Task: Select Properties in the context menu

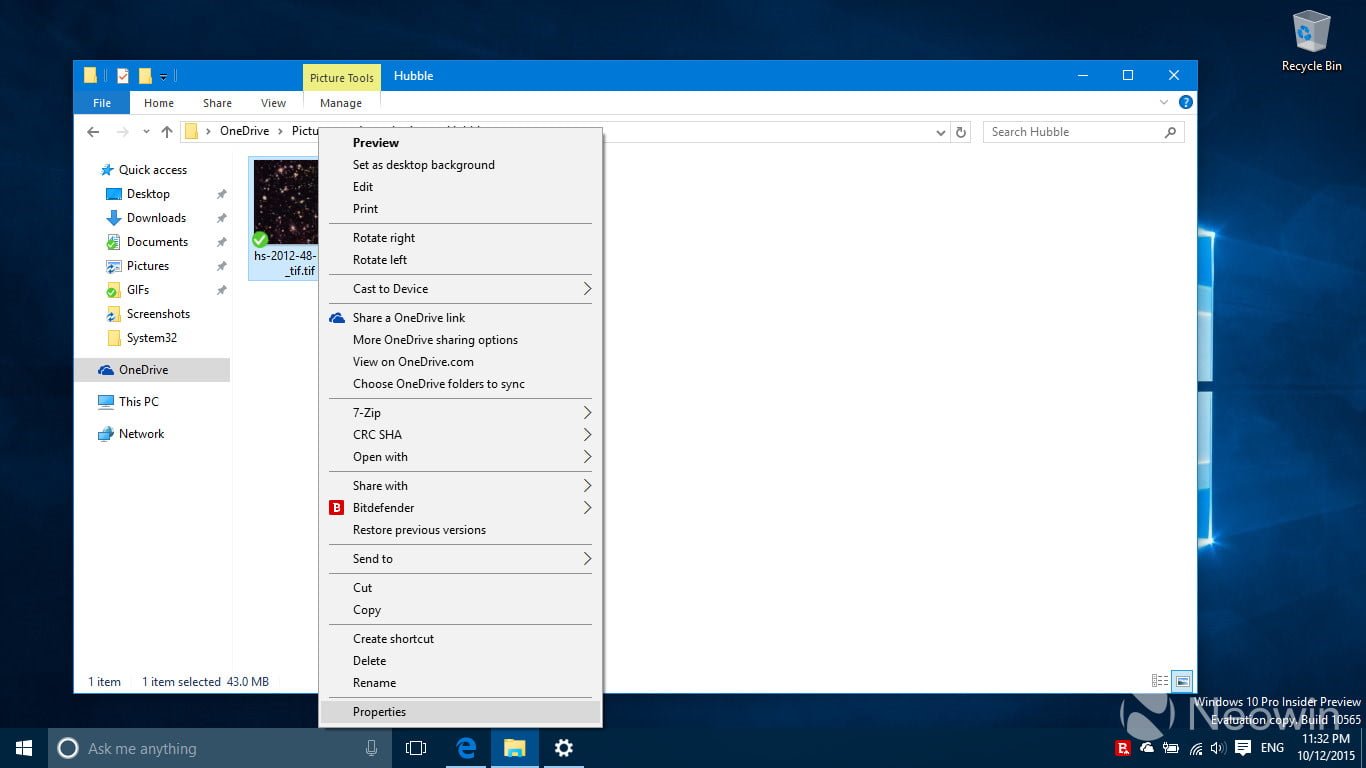Action: 380,712
